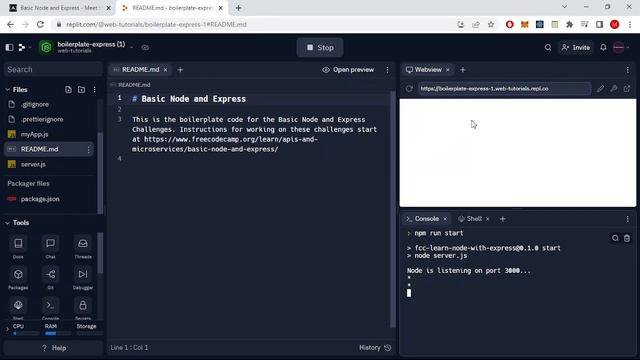
Task: Toggle the left sidebar panel icon
Action: [9, 47]
